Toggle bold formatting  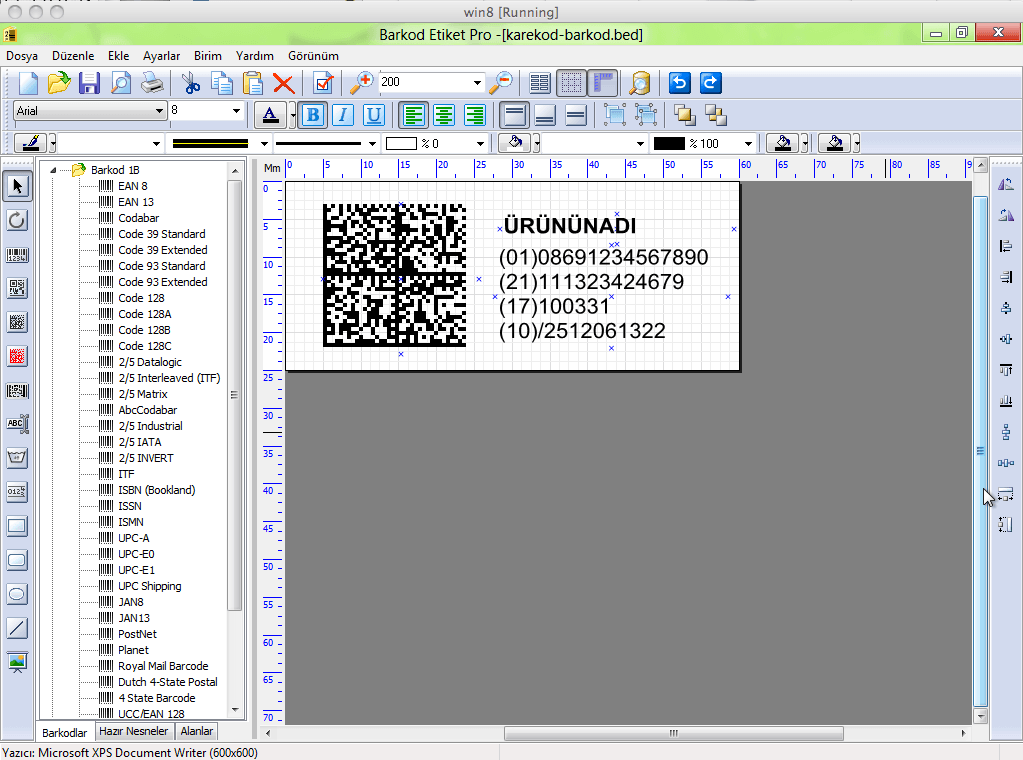313,115
